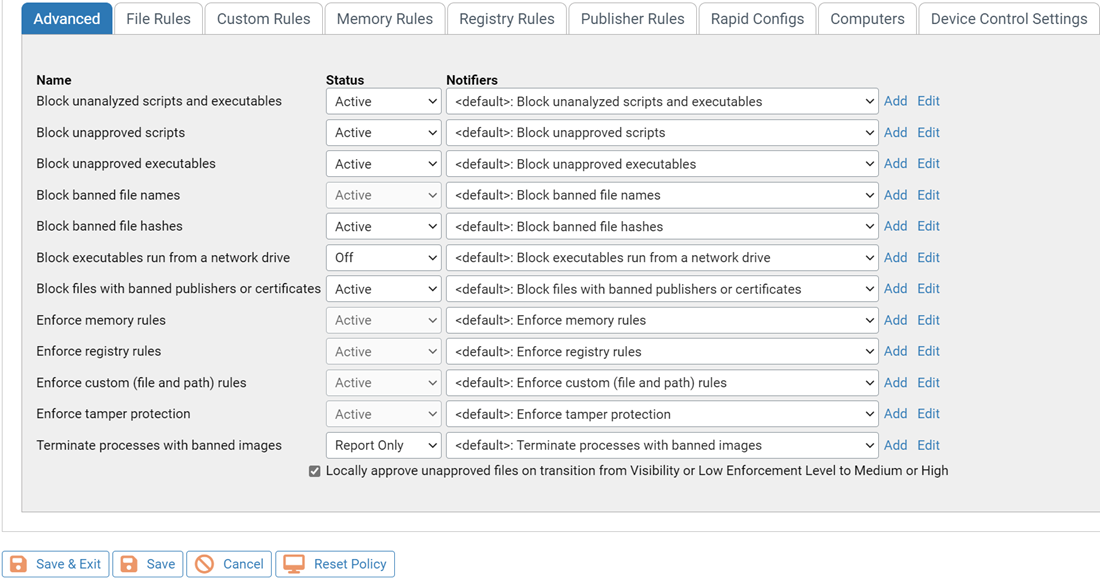Open Notifier dropdown for Enforce tamper protection
The image size is (1100, 578).
tap(660, 413)
